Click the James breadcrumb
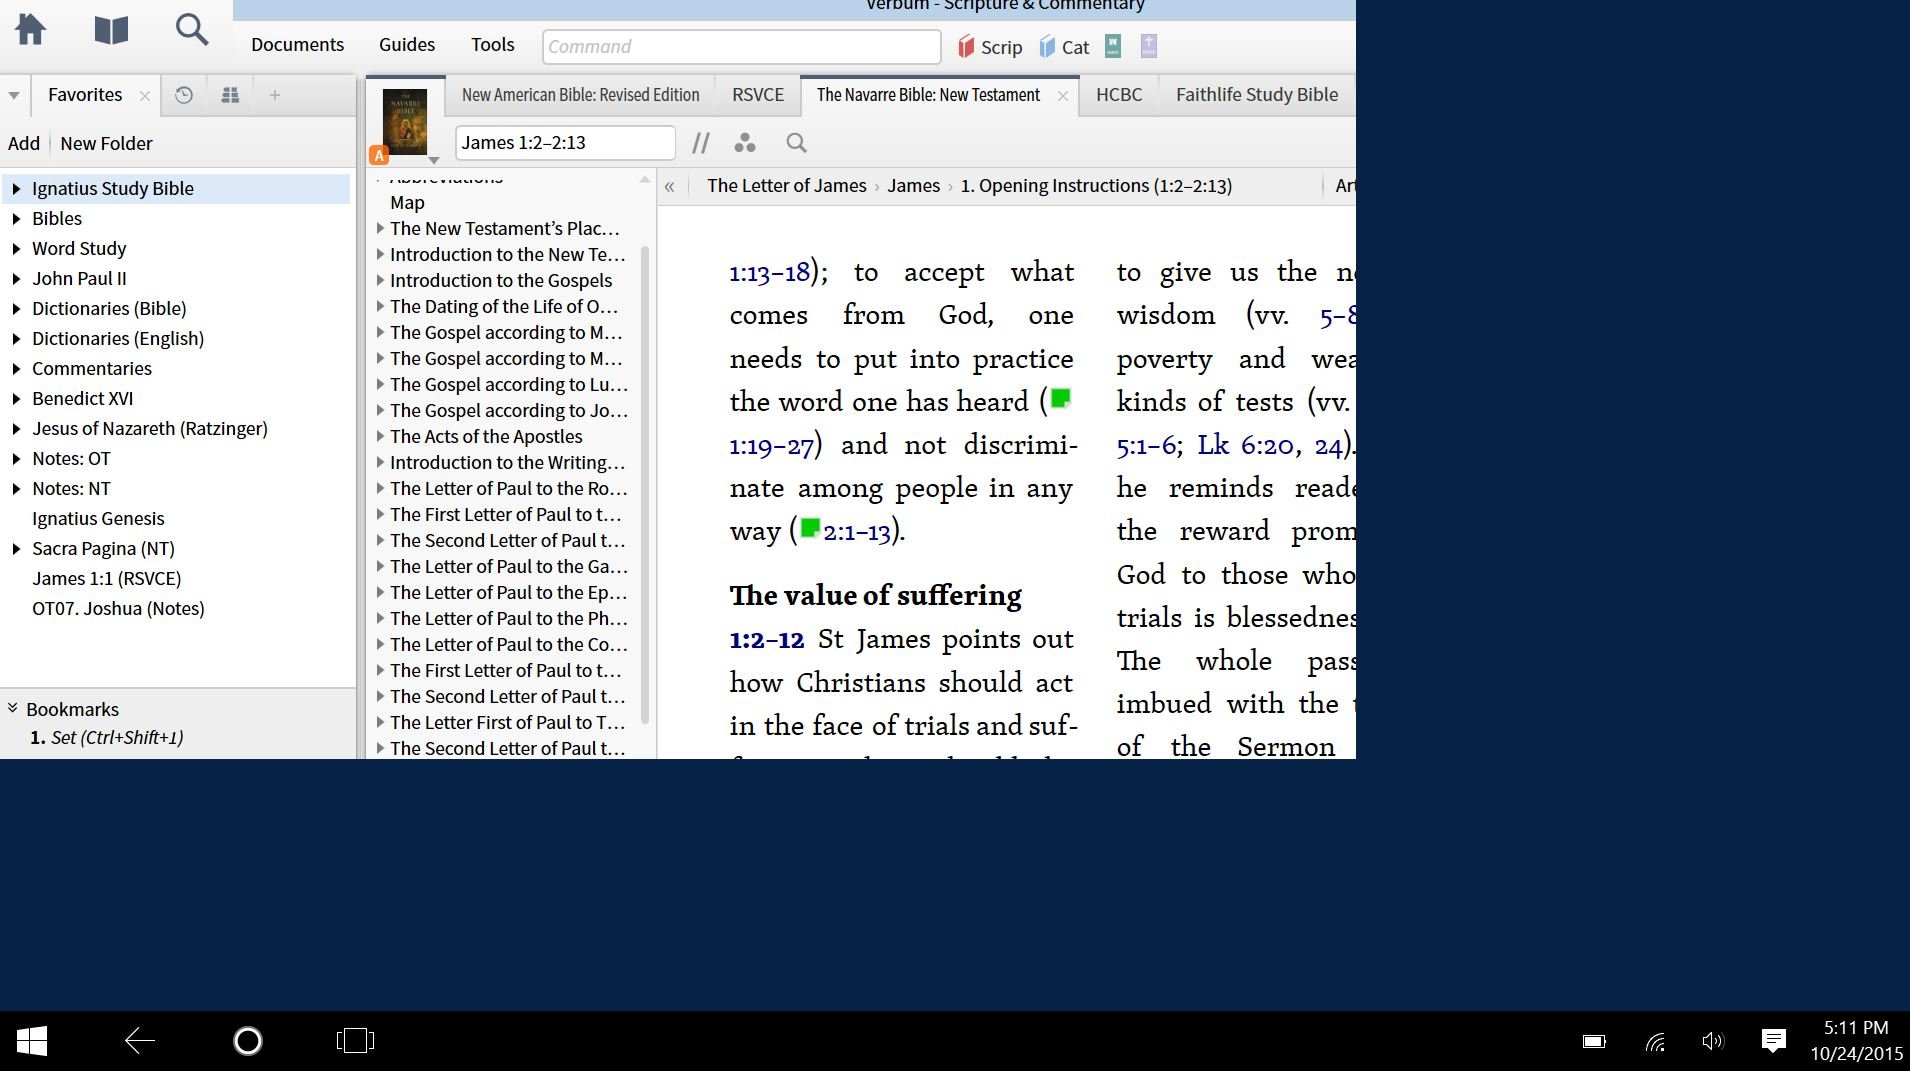 click(913, 186)
